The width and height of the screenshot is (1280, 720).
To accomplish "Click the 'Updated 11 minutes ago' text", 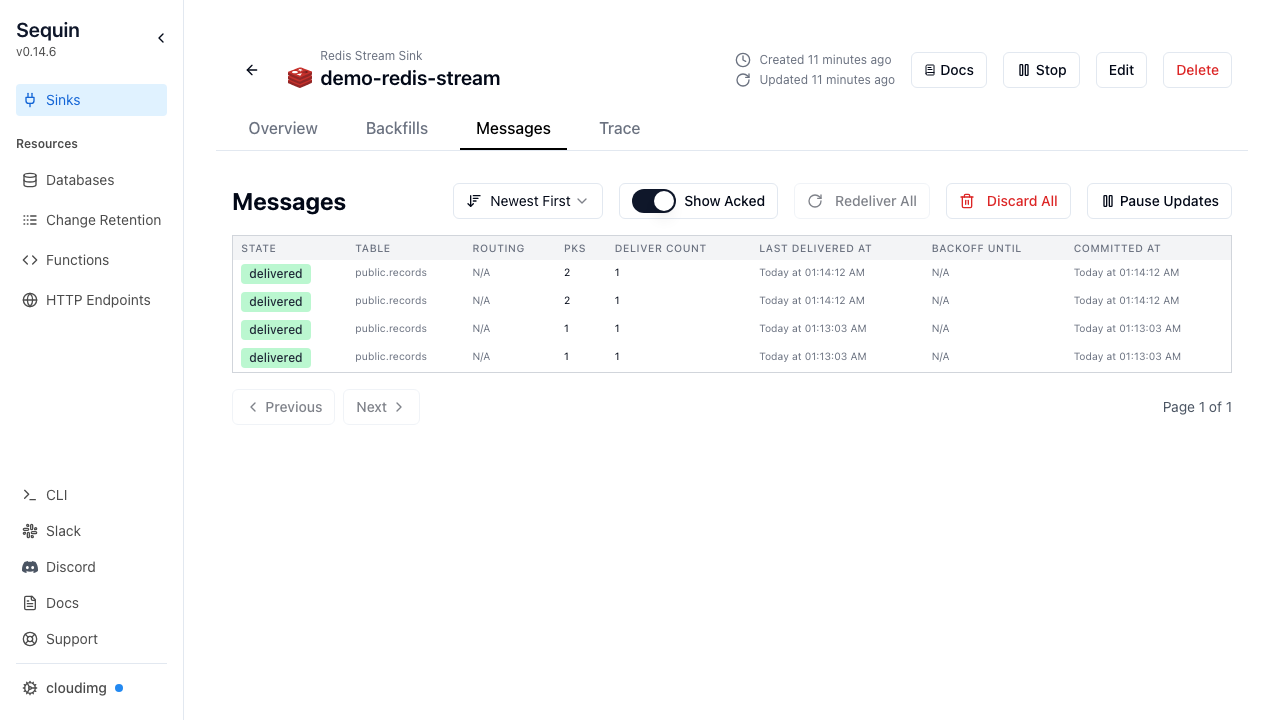I will [x=827, y=80].
